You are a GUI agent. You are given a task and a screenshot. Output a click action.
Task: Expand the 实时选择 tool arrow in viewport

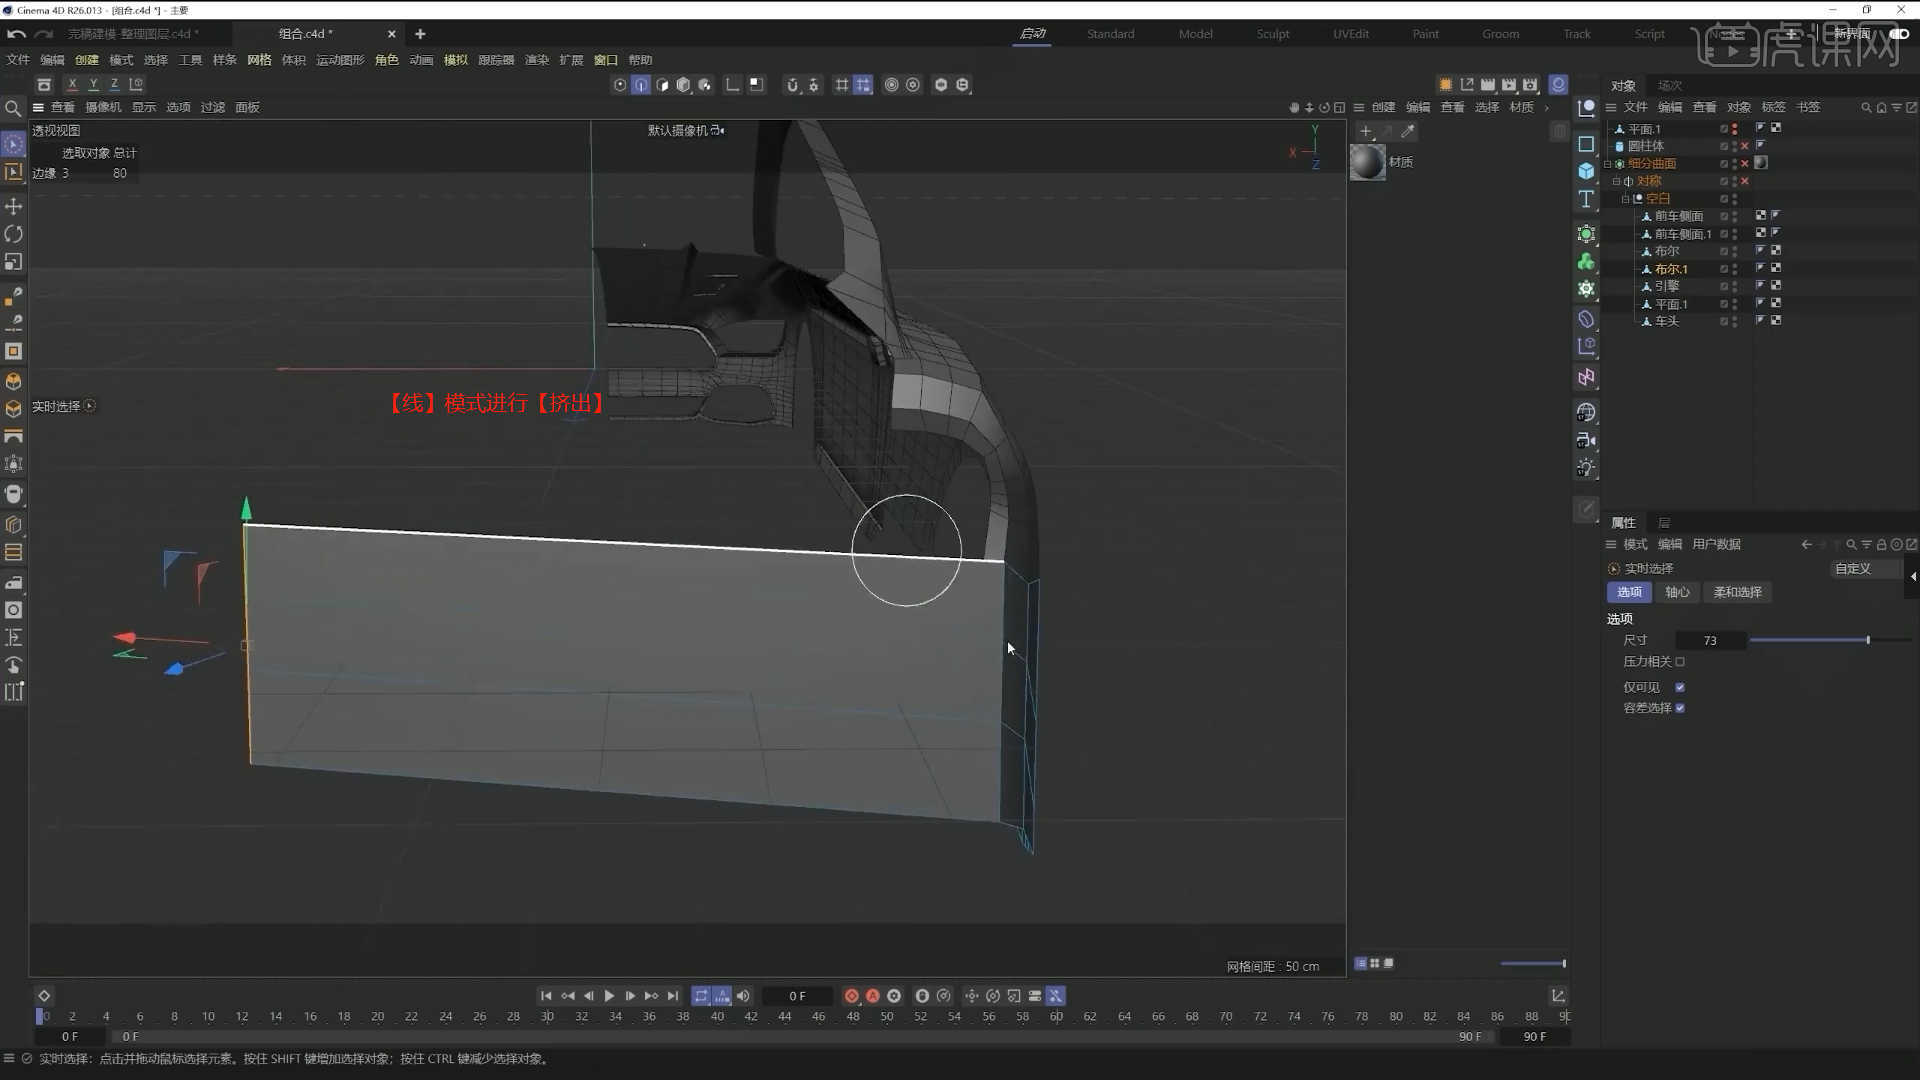[90, 406]
